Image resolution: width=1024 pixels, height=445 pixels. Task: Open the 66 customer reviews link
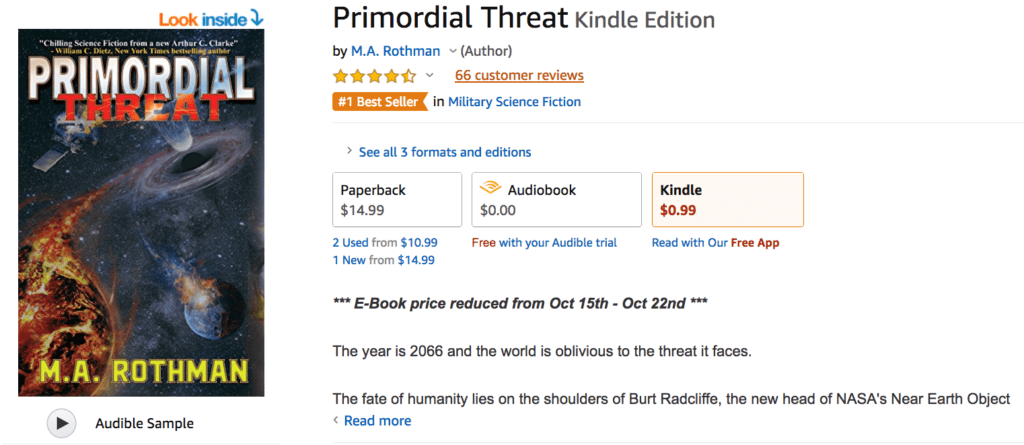click(x=519, y=76)
